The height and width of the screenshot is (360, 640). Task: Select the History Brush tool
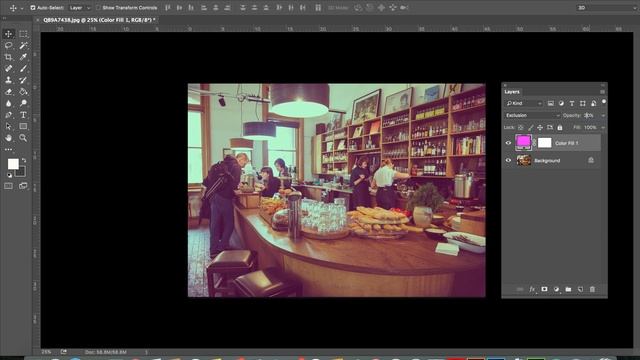click(23, 80)
